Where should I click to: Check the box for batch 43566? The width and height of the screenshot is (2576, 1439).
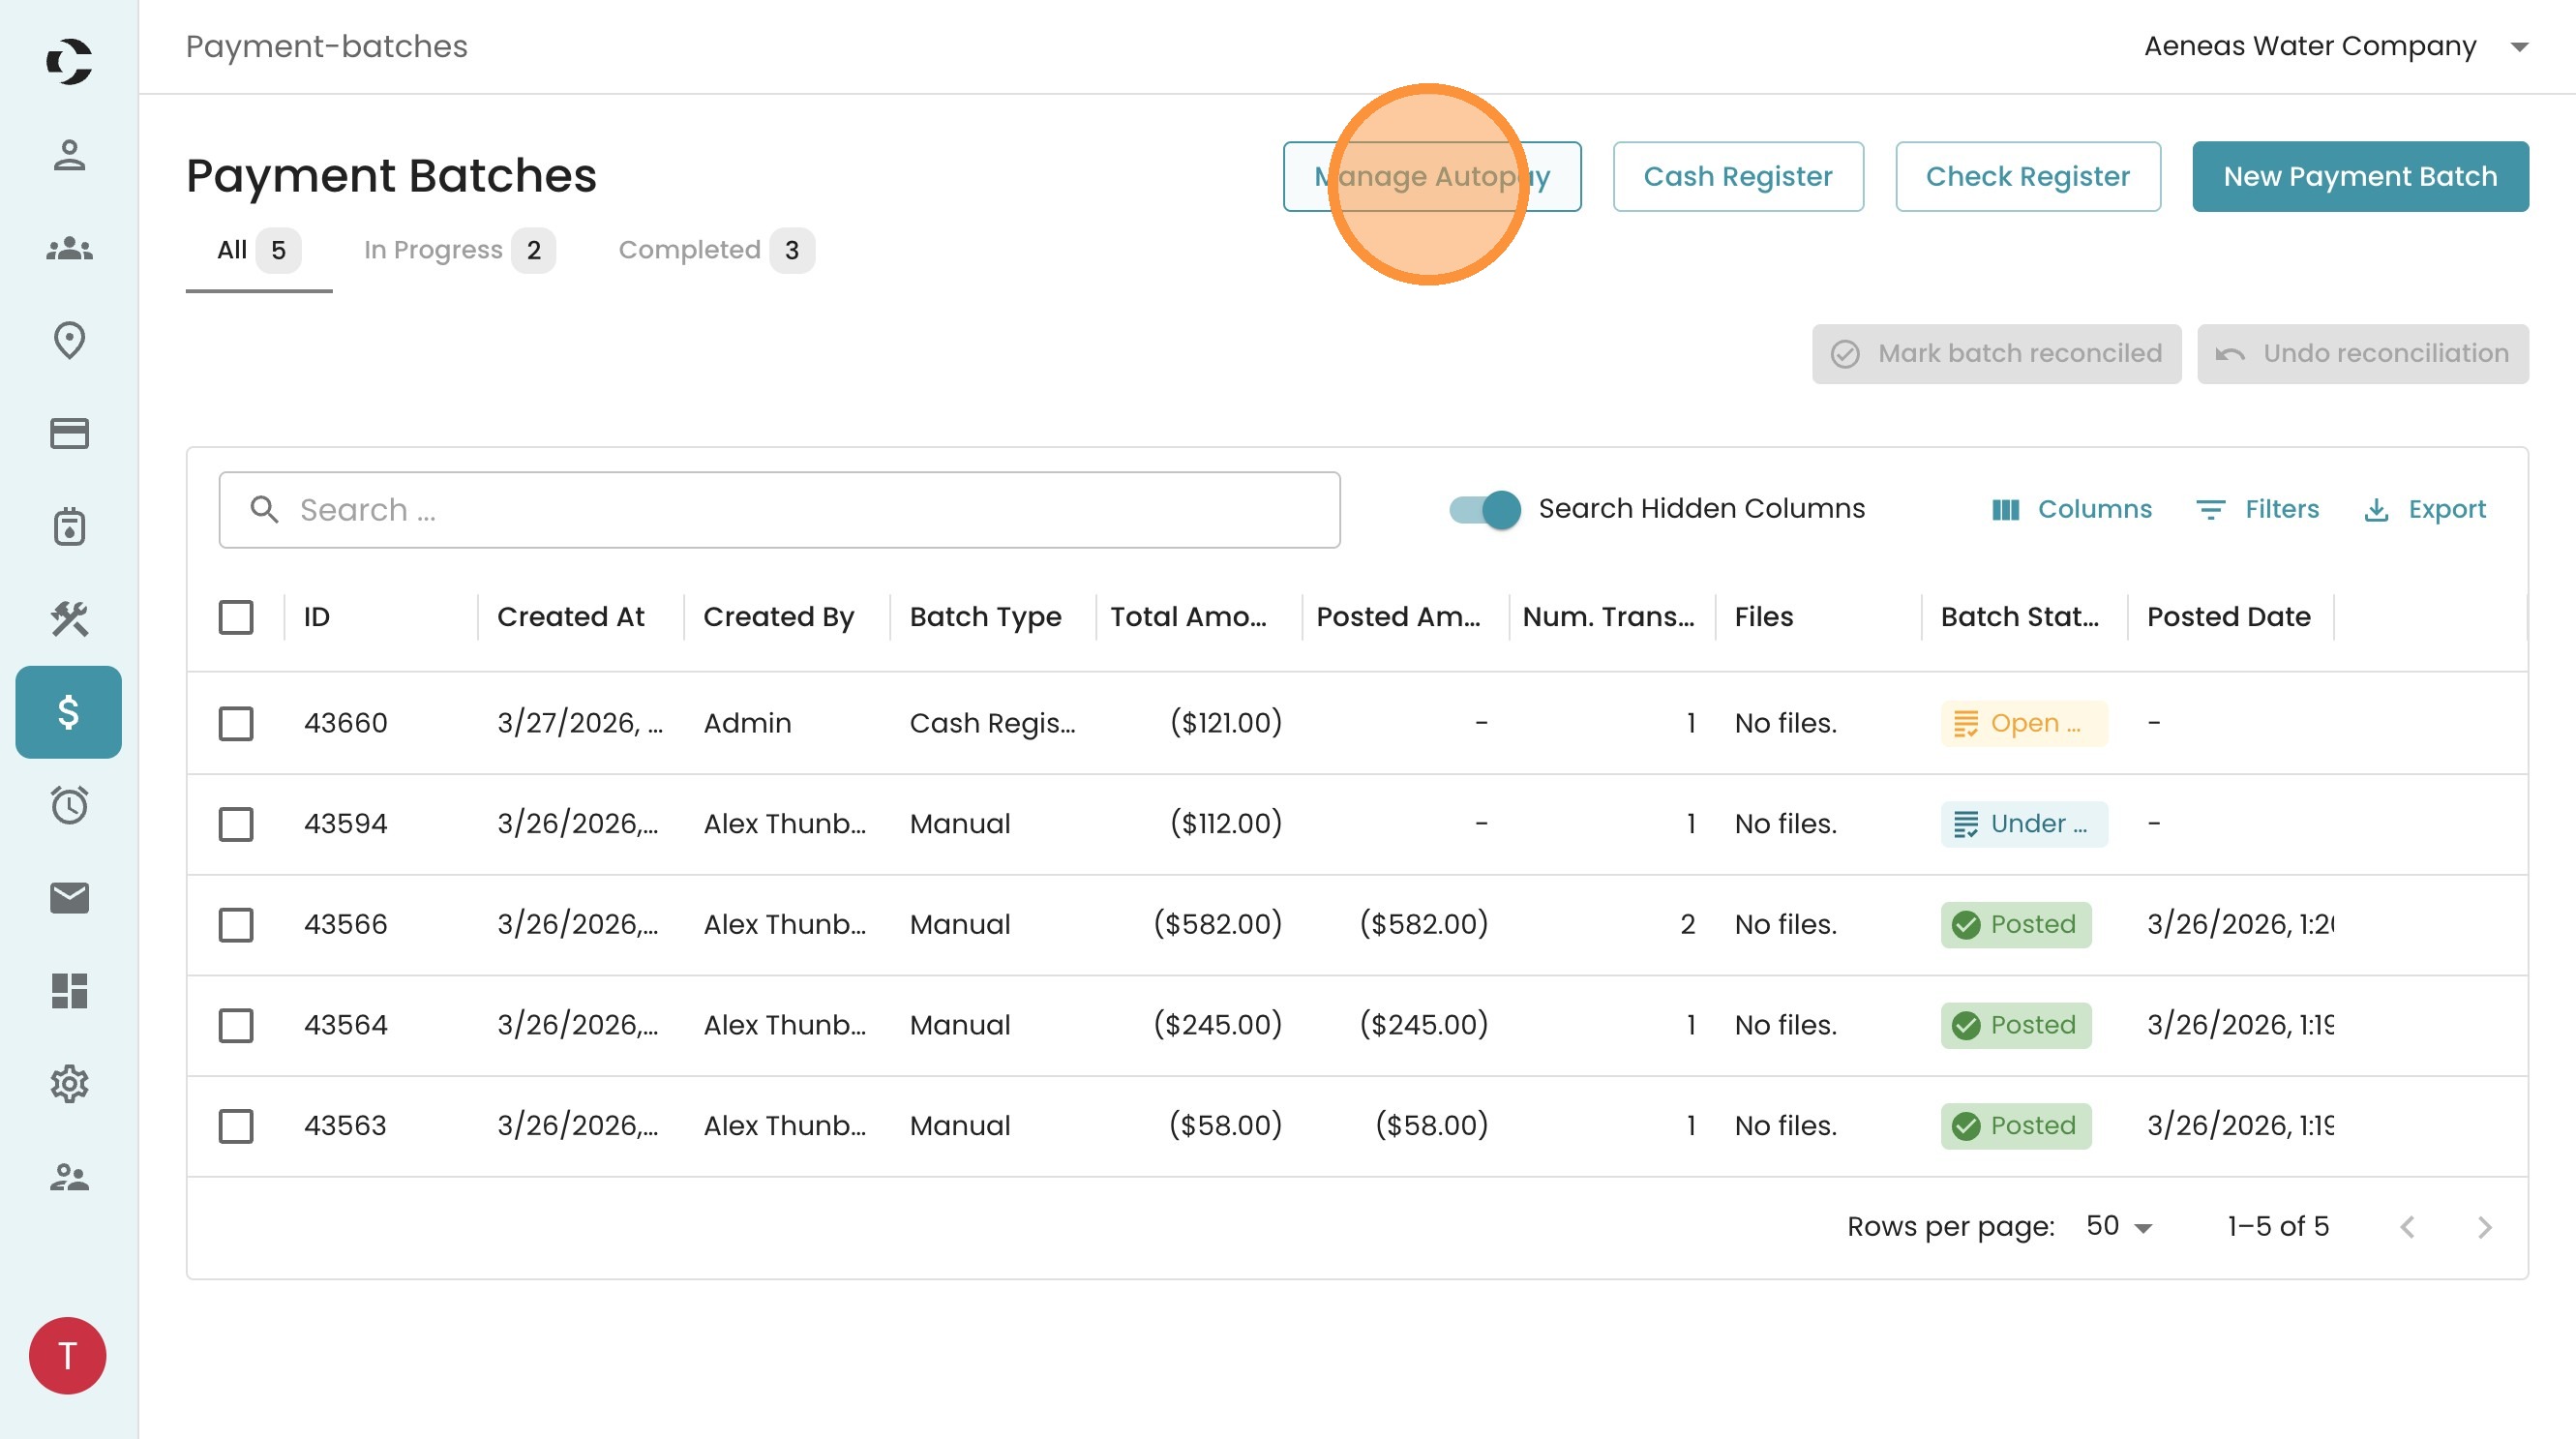[236, 924]
